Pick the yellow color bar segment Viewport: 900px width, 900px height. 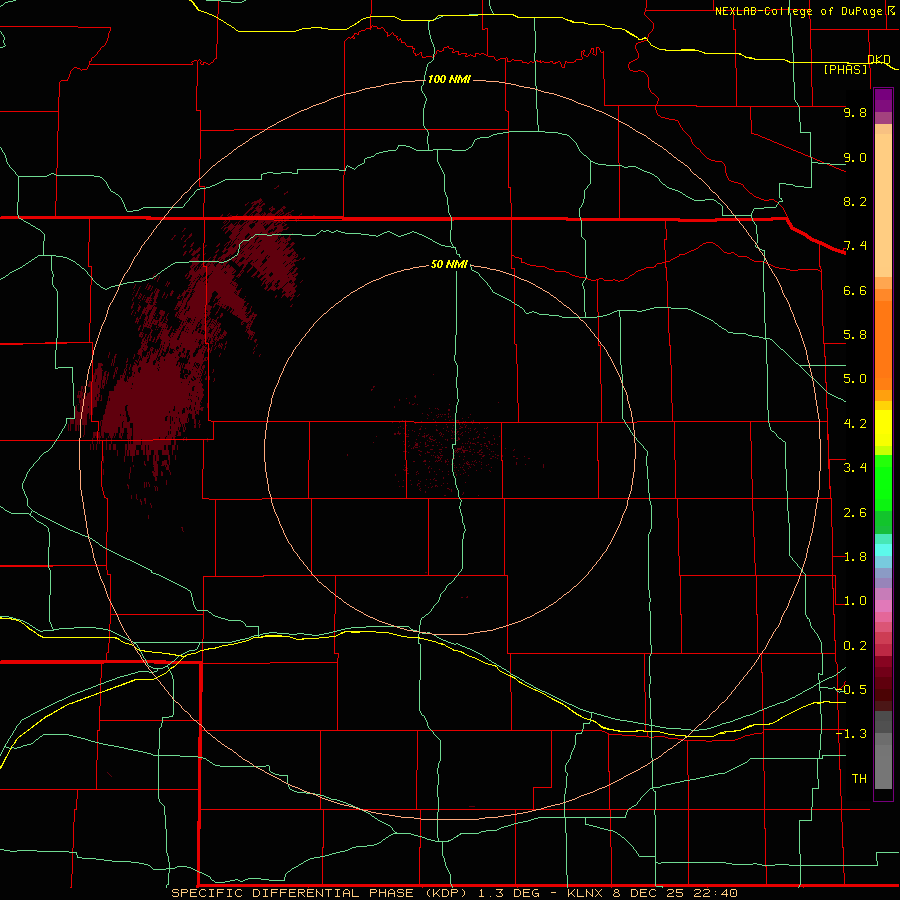(883, 428)
